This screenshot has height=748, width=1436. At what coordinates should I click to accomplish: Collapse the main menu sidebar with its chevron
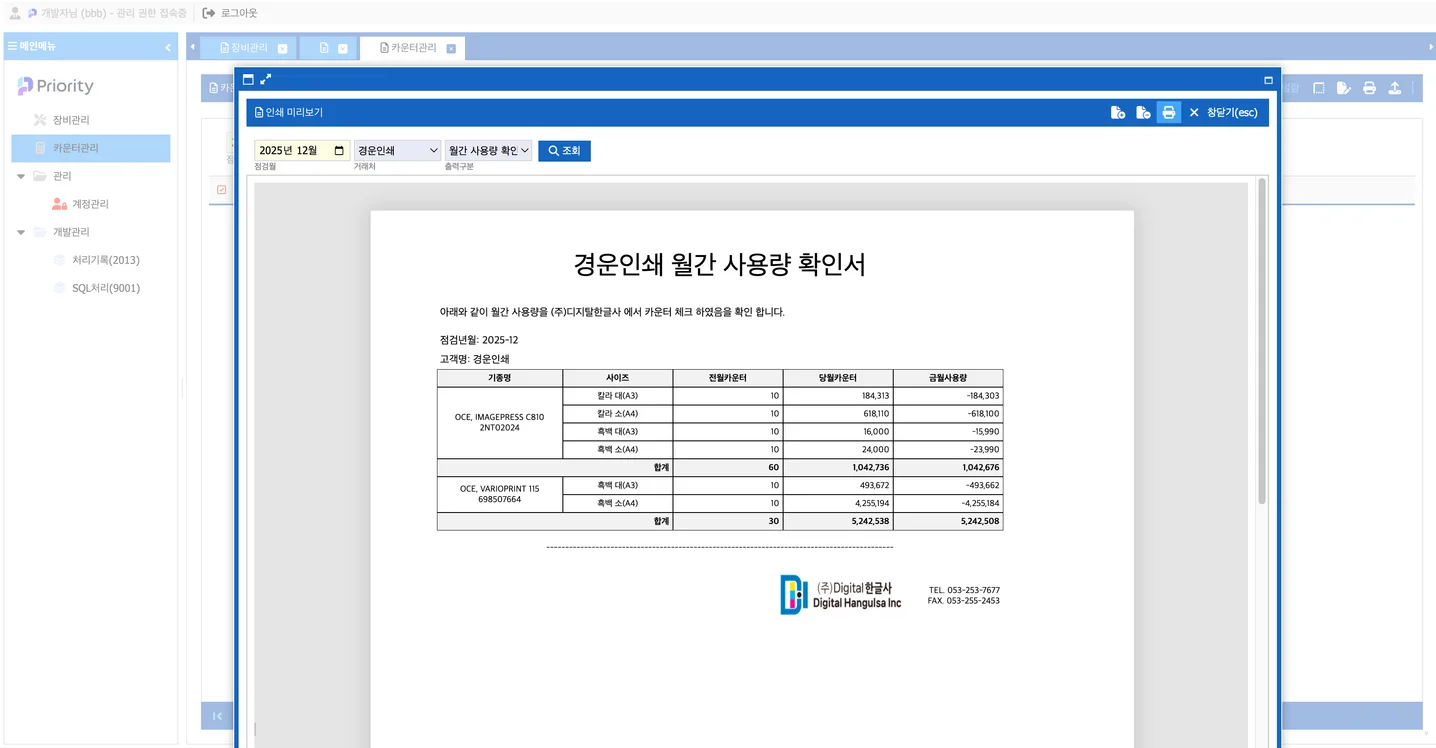[x=168, y=47]
